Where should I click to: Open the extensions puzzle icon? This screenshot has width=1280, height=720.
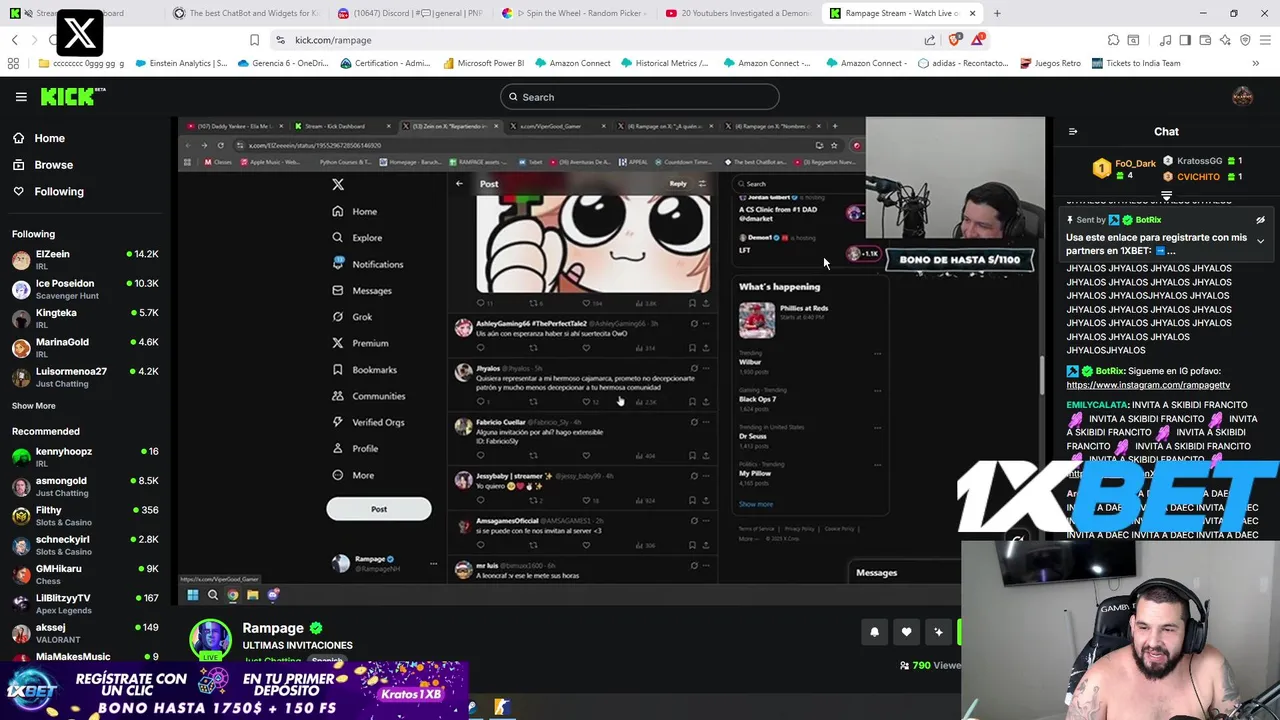1113,40
